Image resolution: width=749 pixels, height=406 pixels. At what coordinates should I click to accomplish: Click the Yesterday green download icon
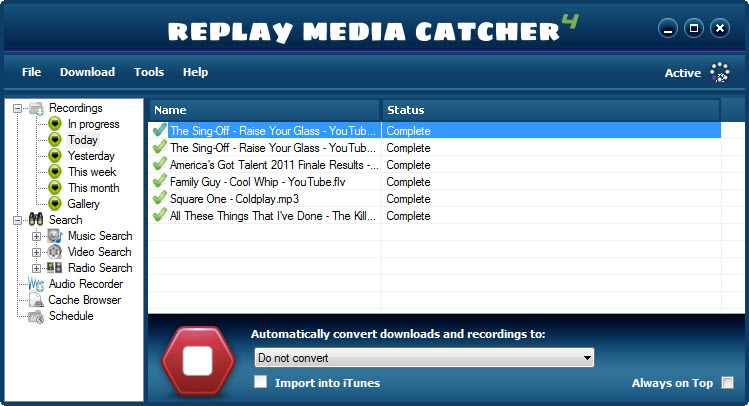(x=55, y=156)
